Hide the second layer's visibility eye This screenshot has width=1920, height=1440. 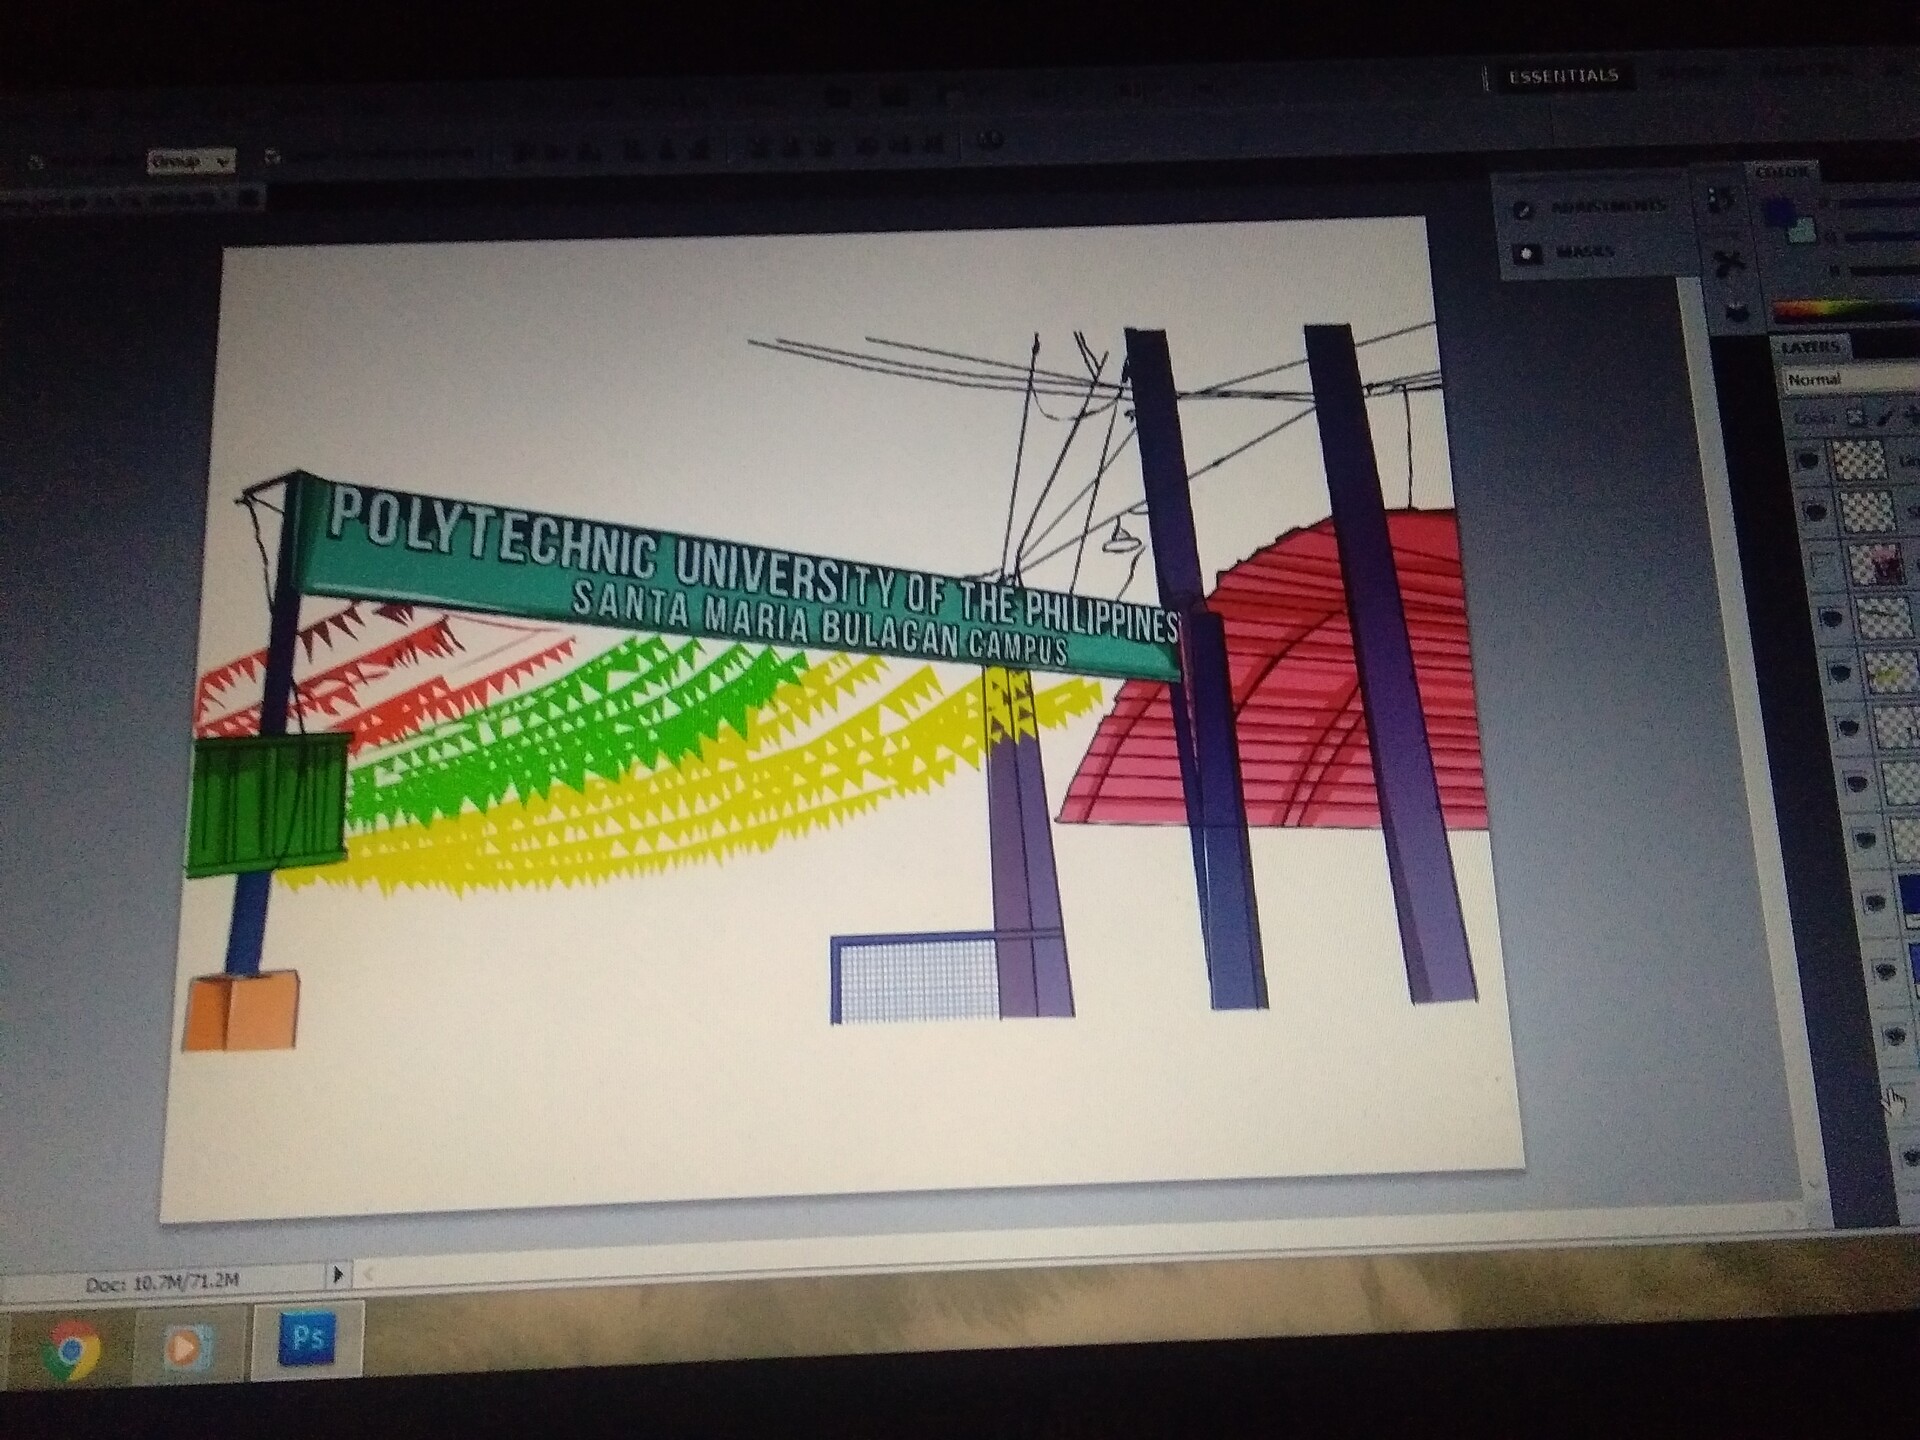point(1815,513)
